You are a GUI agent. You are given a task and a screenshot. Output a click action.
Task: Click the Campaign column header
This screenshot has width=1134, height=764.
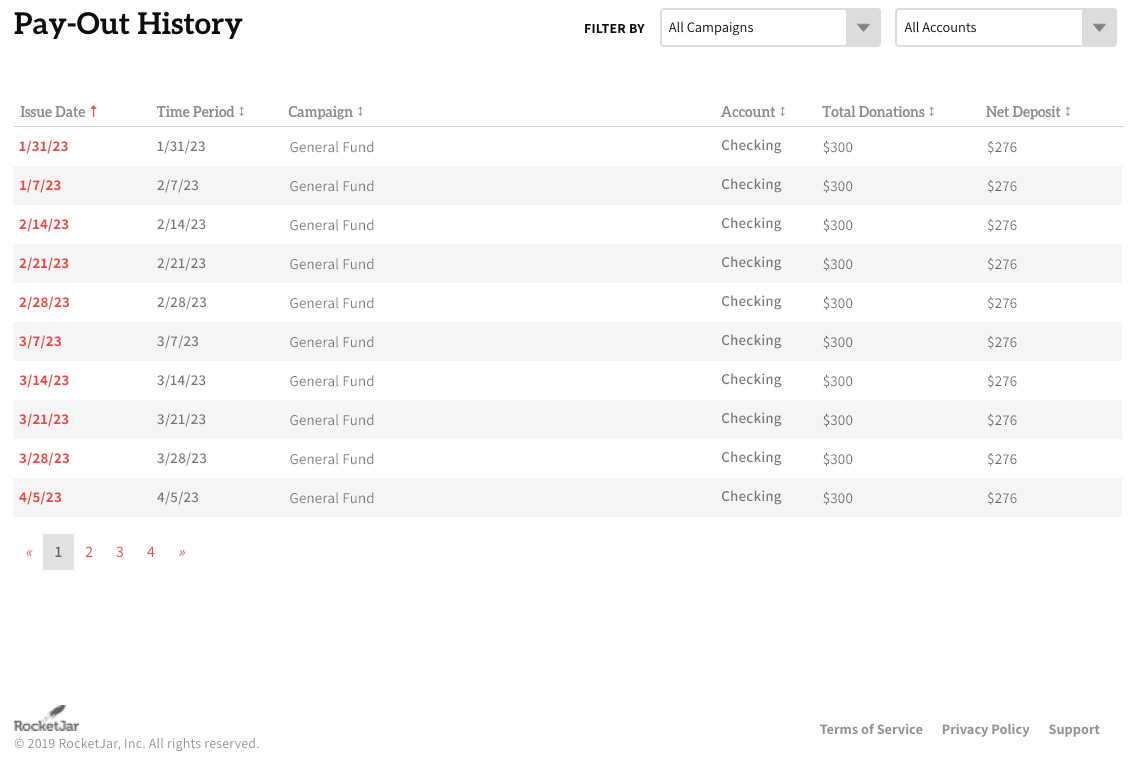(x=320, y=111)
